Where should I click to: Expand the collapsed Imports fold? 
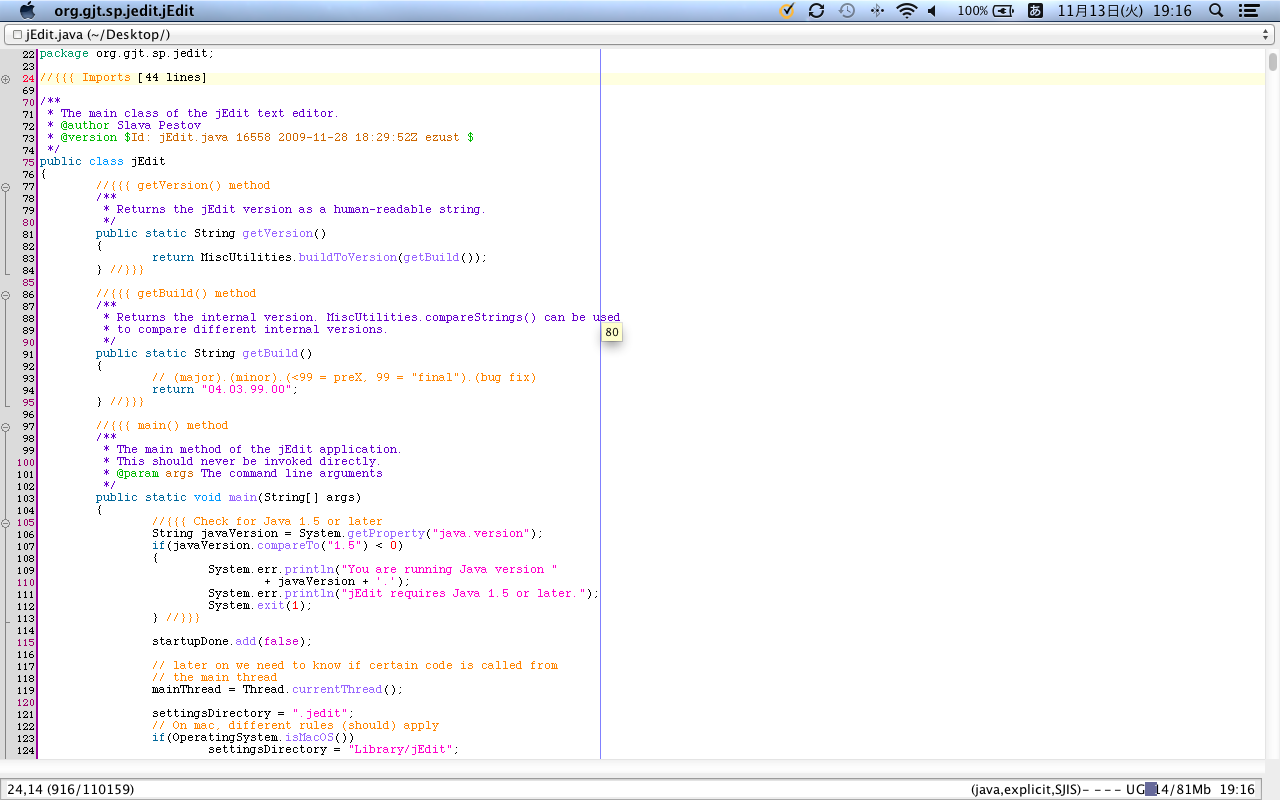point(6,78)
